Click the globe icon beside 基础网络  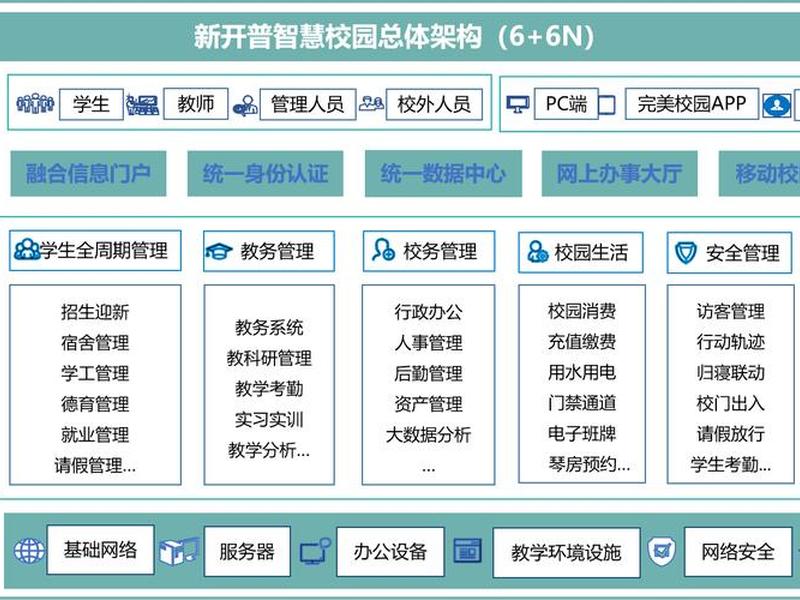tap(29, 551)
